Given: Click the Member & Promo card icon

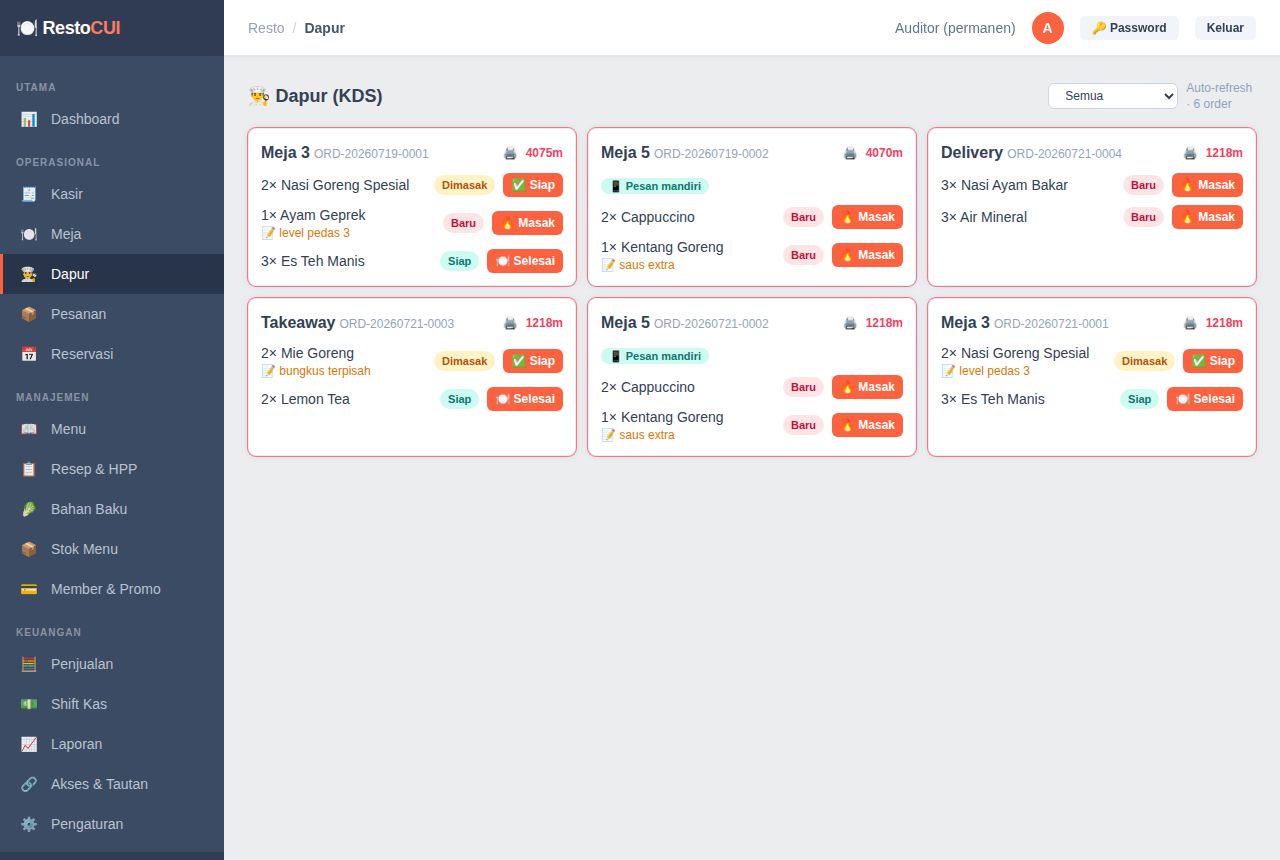Looking at the screenshot, I should pyautogui.click(x=29, y=589).
